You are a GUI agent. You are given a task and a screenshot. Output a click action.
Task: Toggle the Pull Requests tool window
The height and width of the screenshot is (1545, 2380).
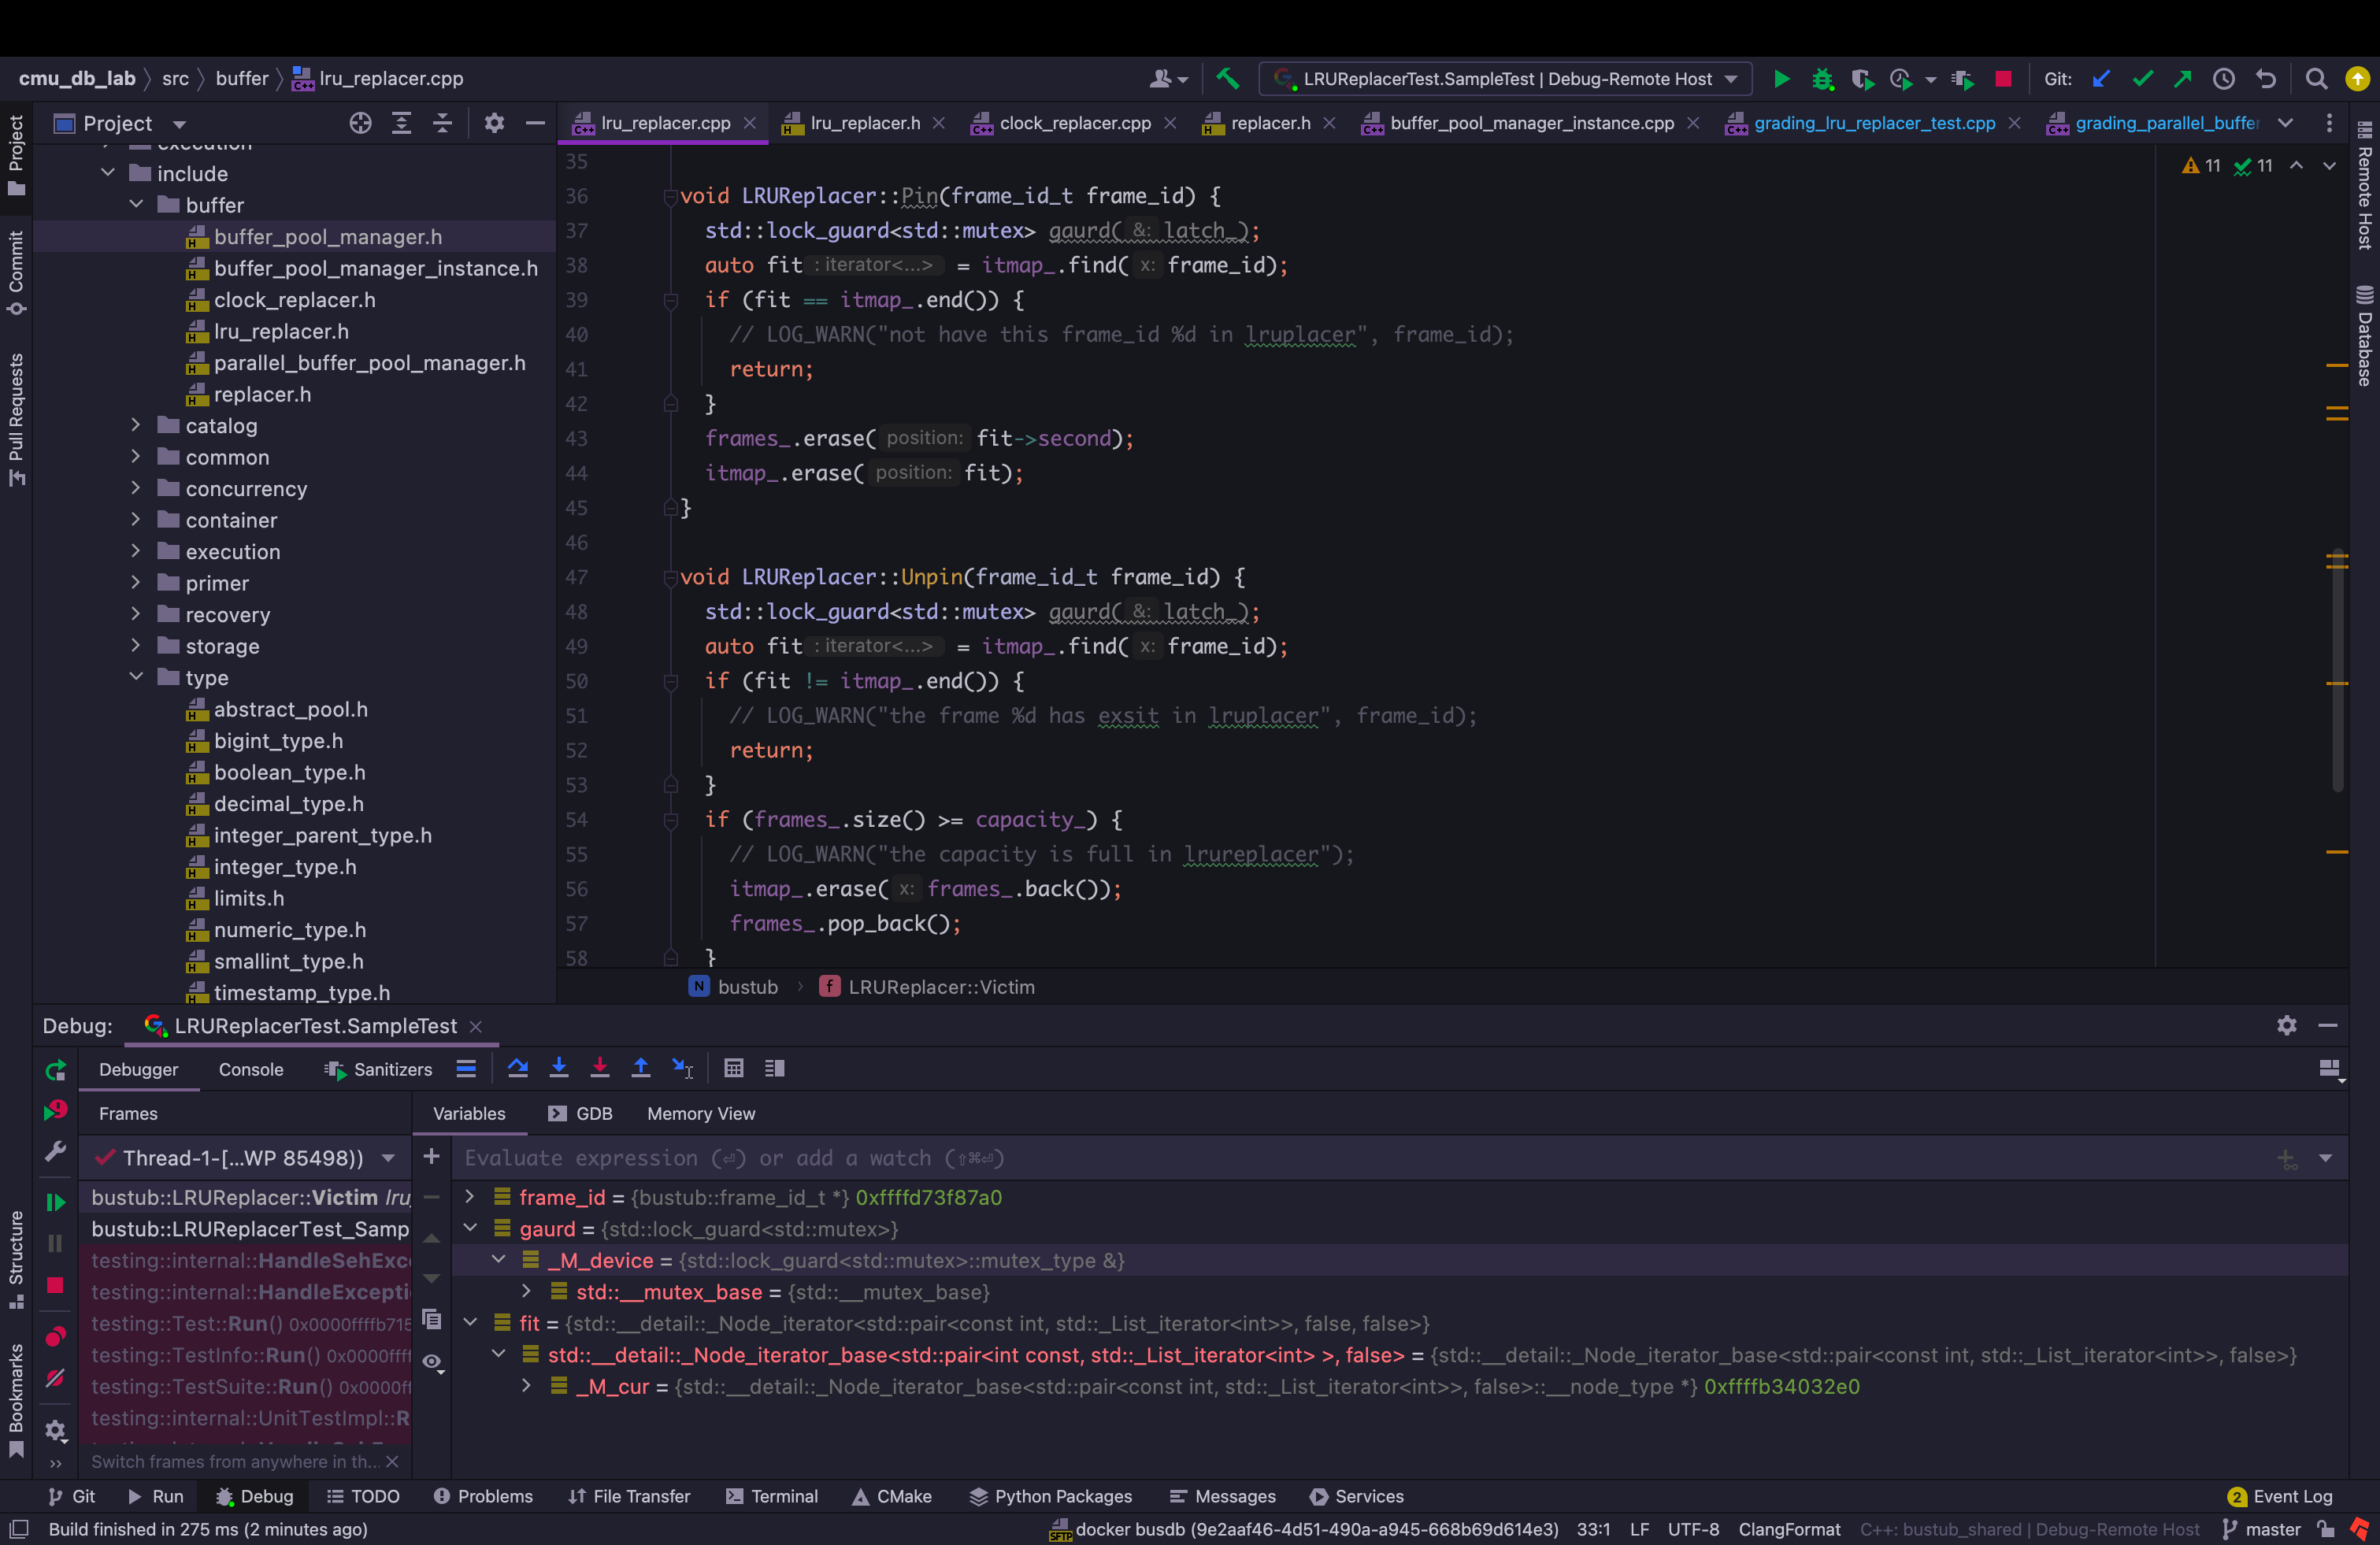[x=16, y=419]
